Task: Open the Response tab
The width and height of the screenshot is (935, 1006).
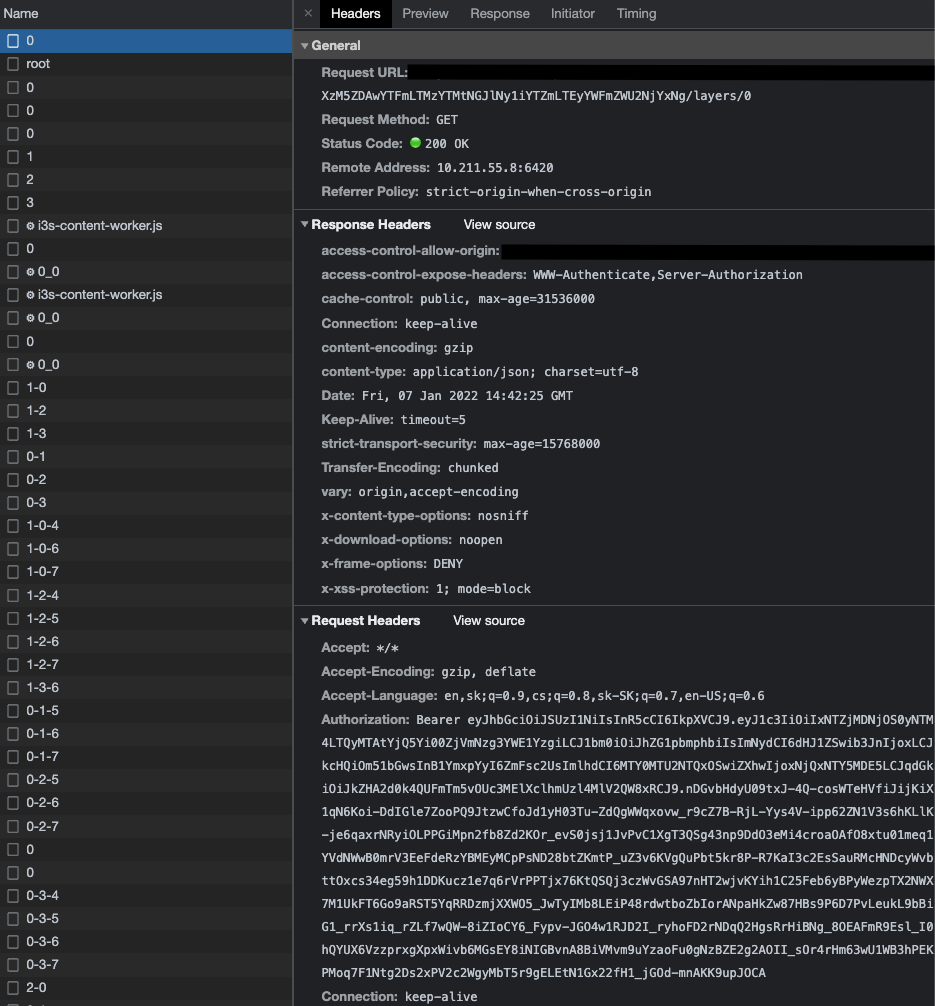Action: pyautogui.click(x=500, y=13)
